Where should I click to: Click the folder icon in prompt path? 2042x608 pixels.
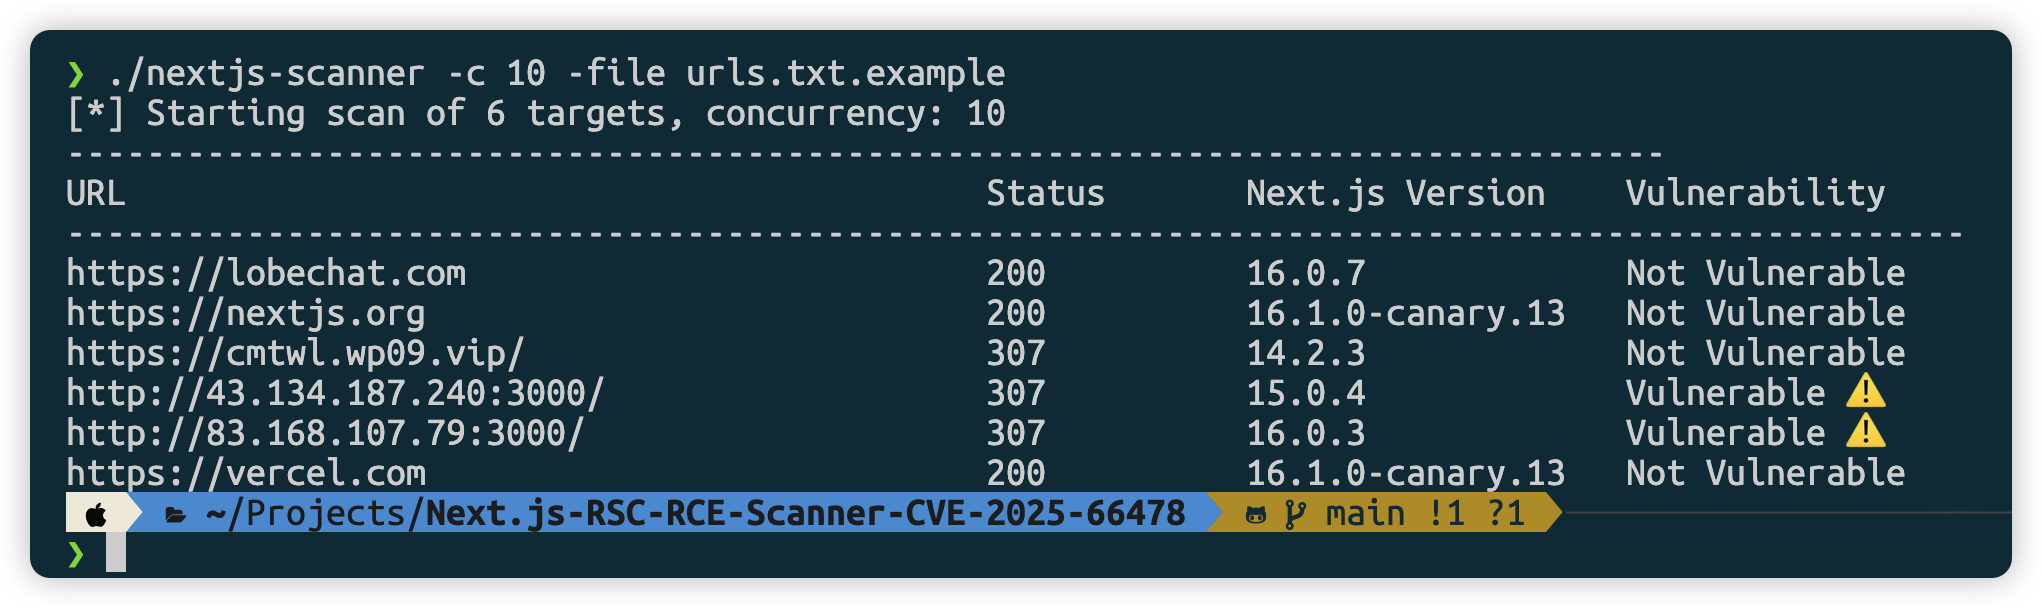176,515
